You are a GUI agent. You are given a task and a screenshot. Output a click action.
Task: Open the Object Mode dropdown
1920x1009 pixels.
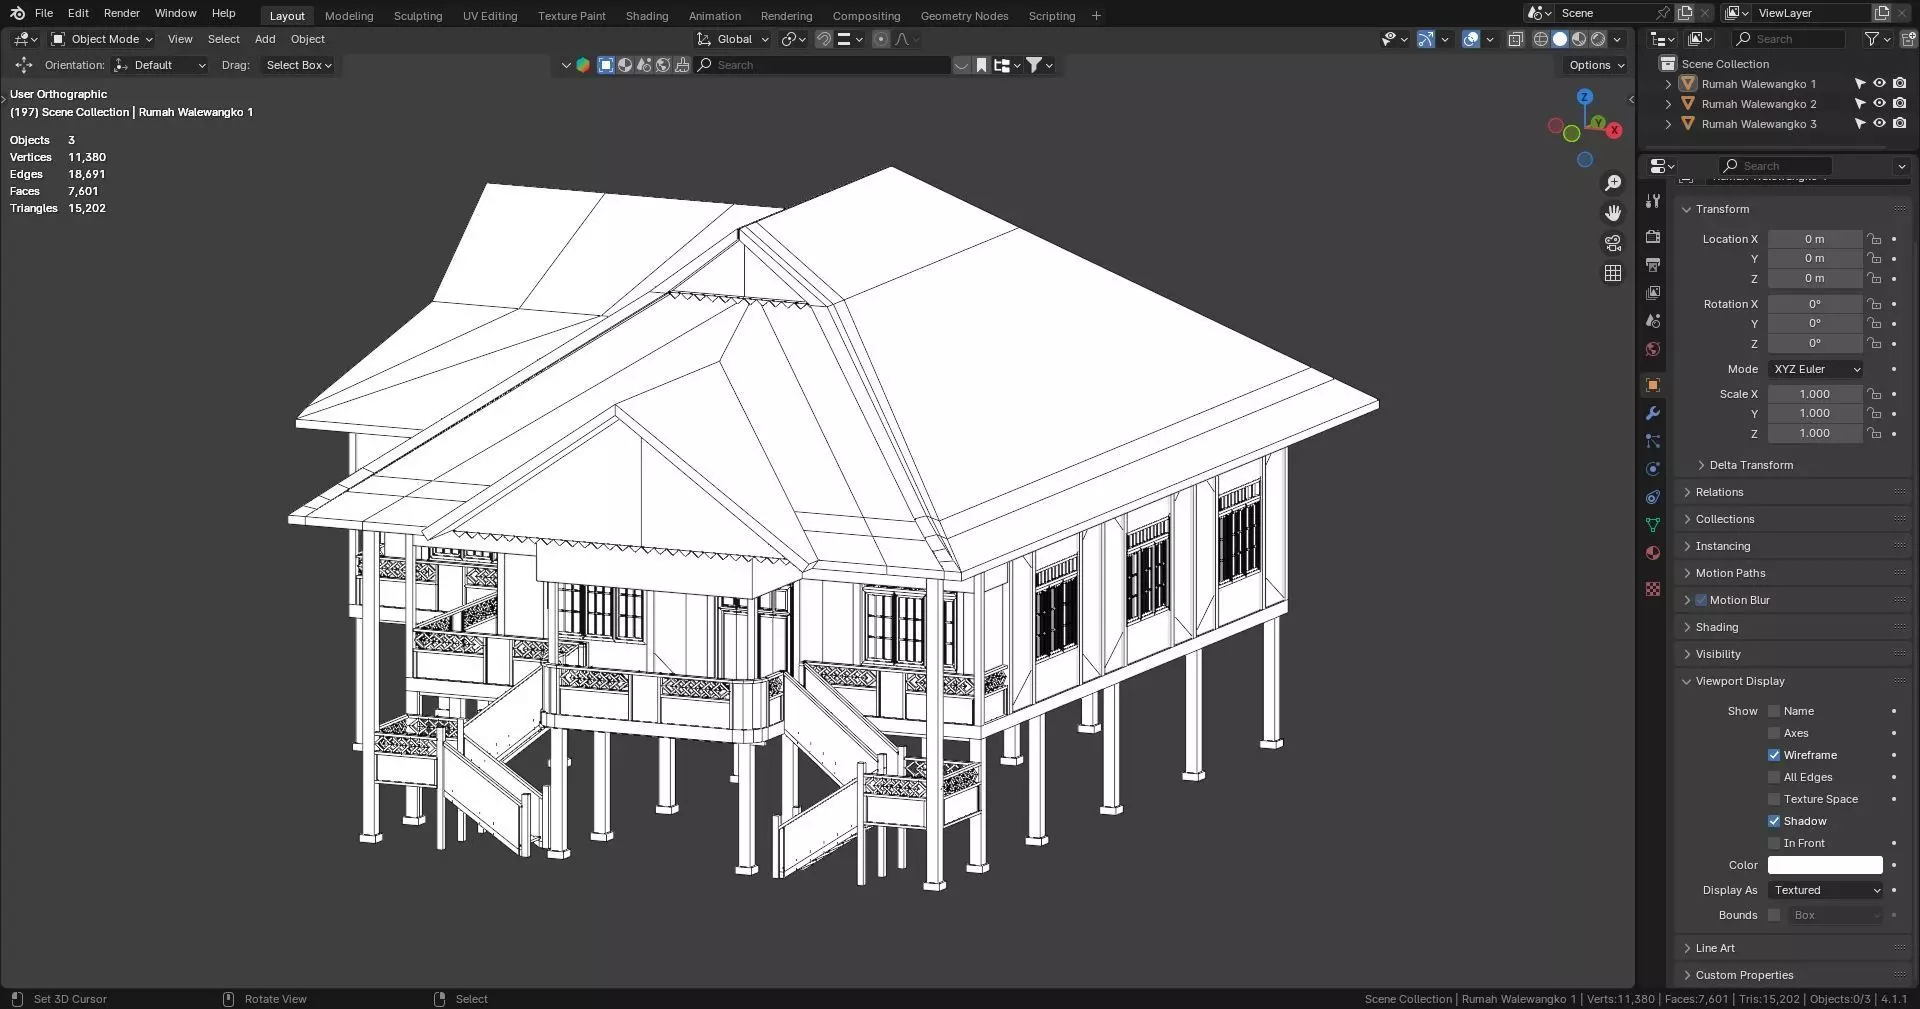(x=102, y=39)
